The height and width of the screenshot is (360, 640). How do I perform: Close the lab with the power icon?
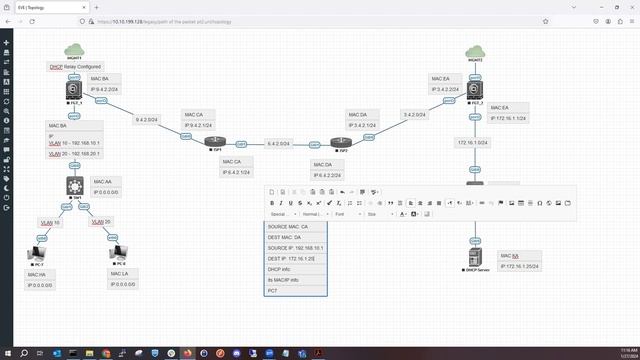click(x=6, y=198)
